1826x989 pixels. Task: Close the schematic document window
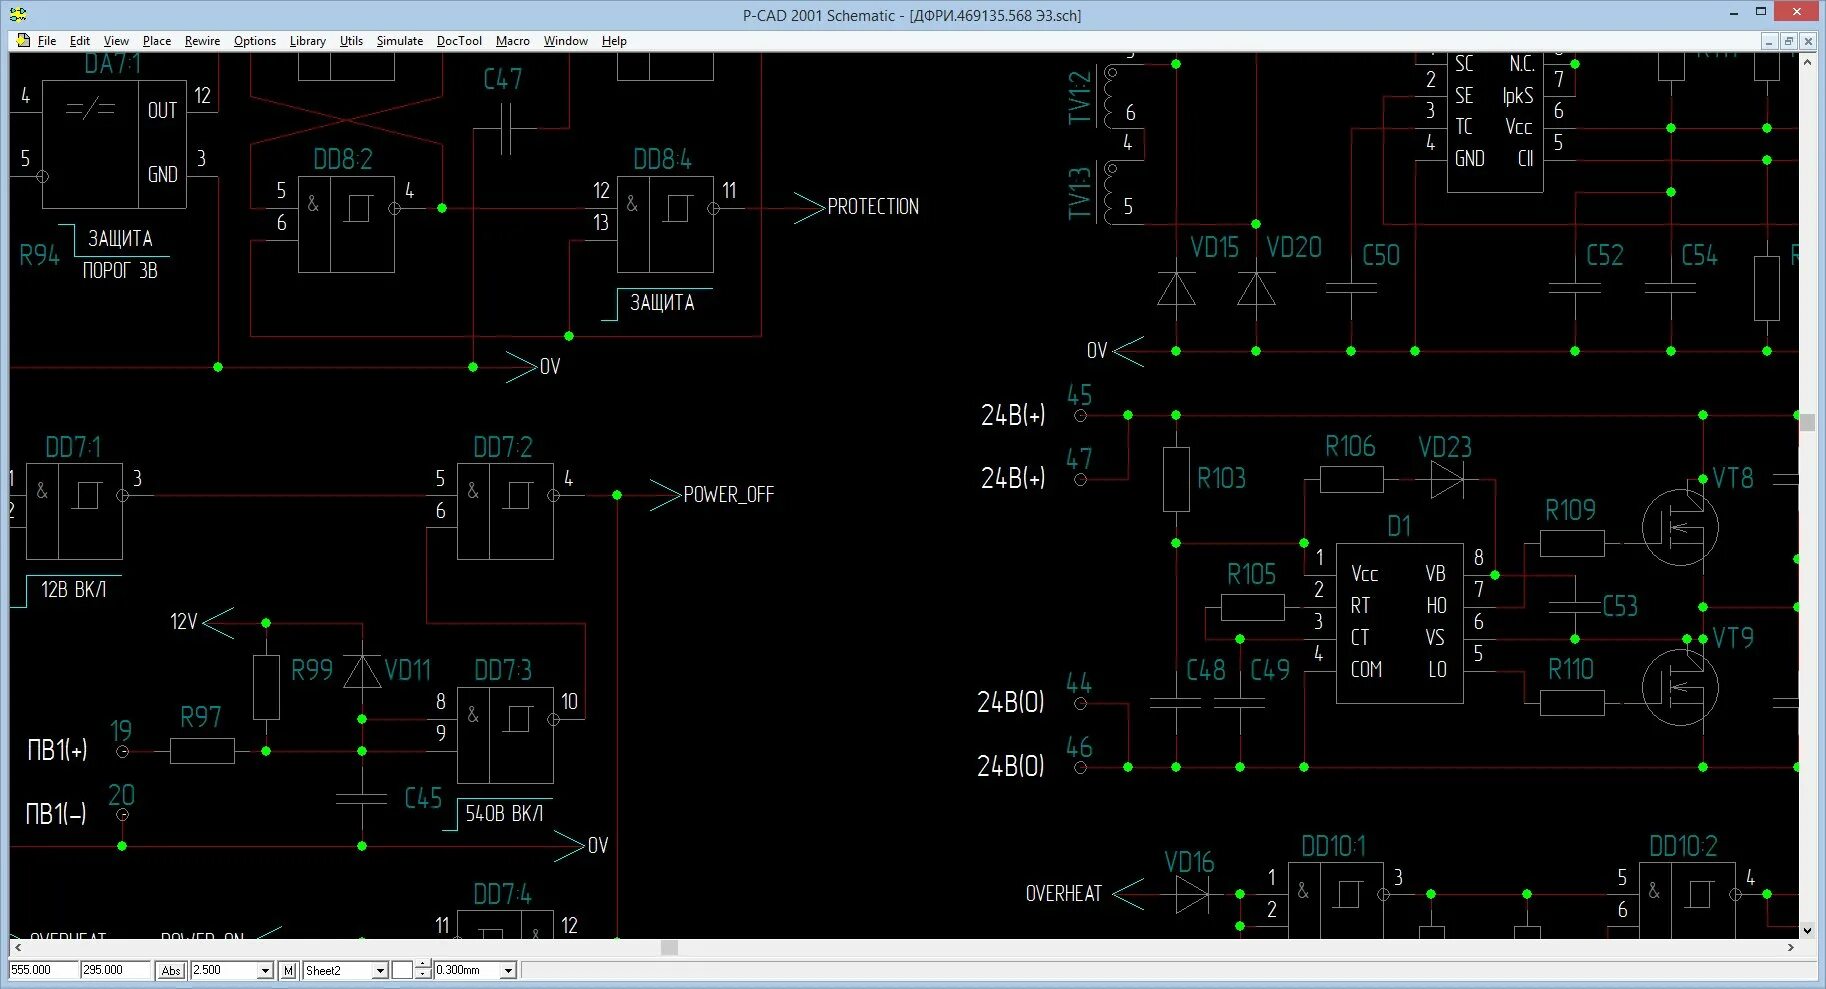(x=1807, y=41)
